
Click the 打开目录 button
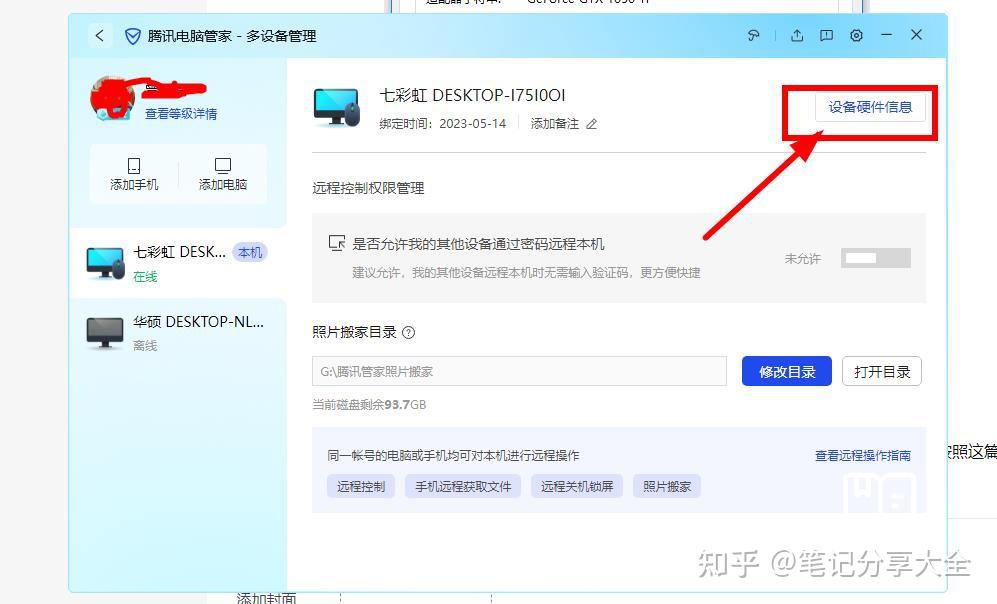click(x=882, y=371)
